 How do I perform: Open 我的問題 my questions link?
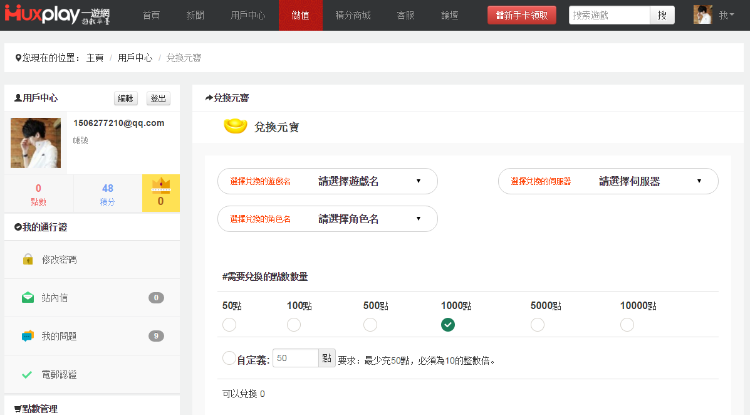[59, 336]
